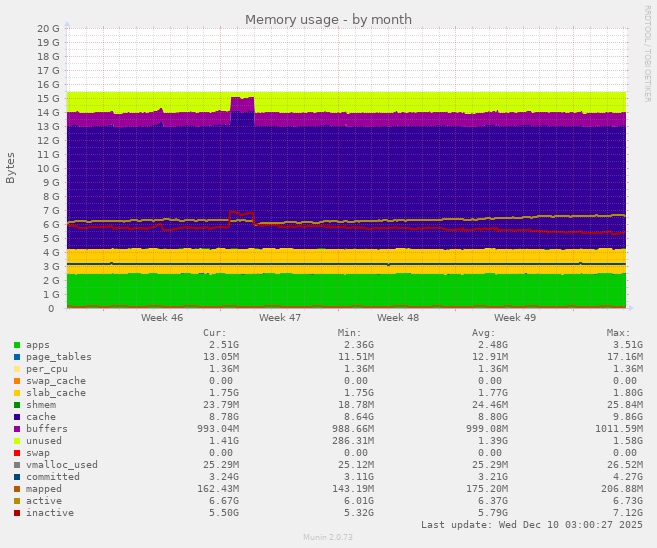The image size is (657, 548).
Task: Click the 'Week 47' axis label
Action: 280,318
